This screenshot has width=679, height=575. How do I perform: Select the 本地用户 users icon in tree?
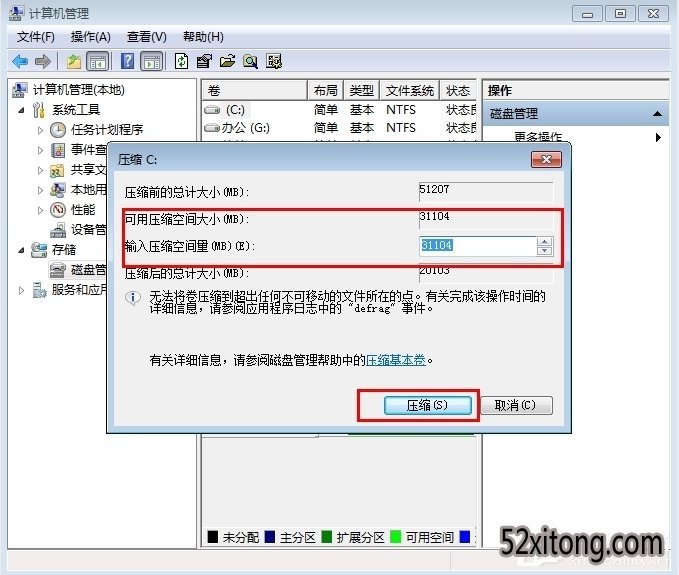point(57,190)
